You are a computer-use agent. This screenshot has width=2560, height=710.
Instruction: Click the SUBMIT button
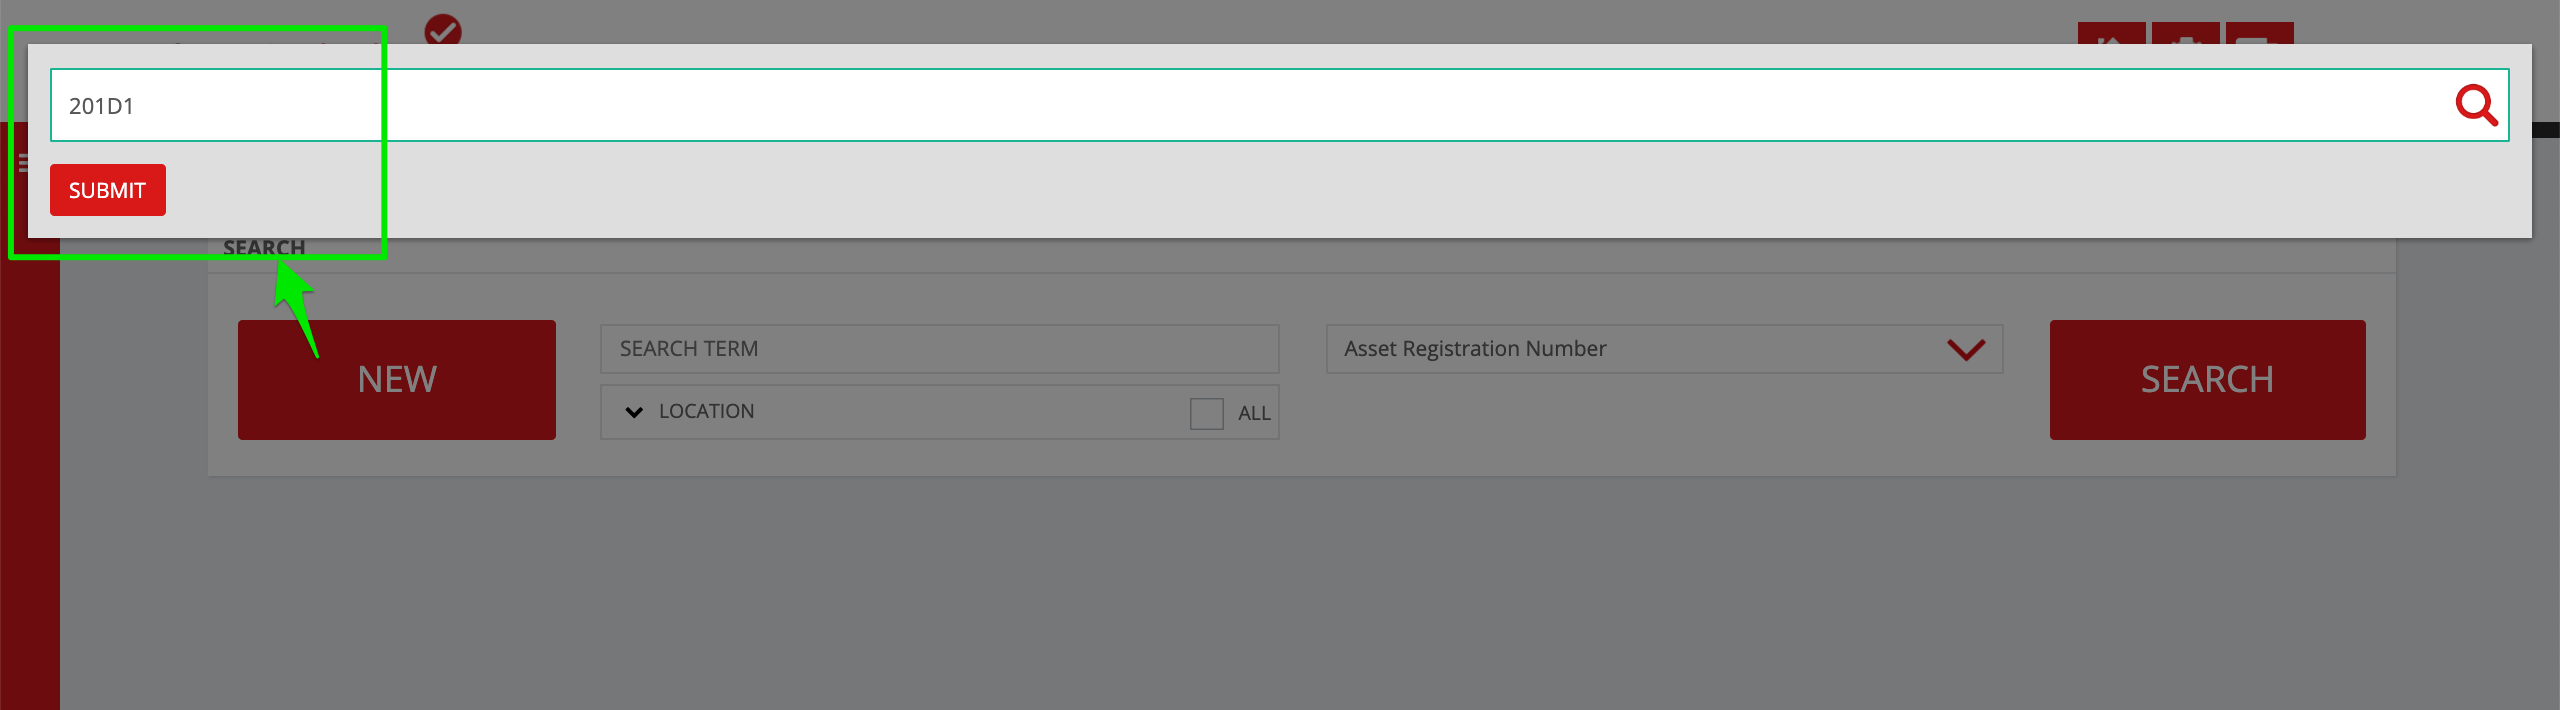click(108, 190)
